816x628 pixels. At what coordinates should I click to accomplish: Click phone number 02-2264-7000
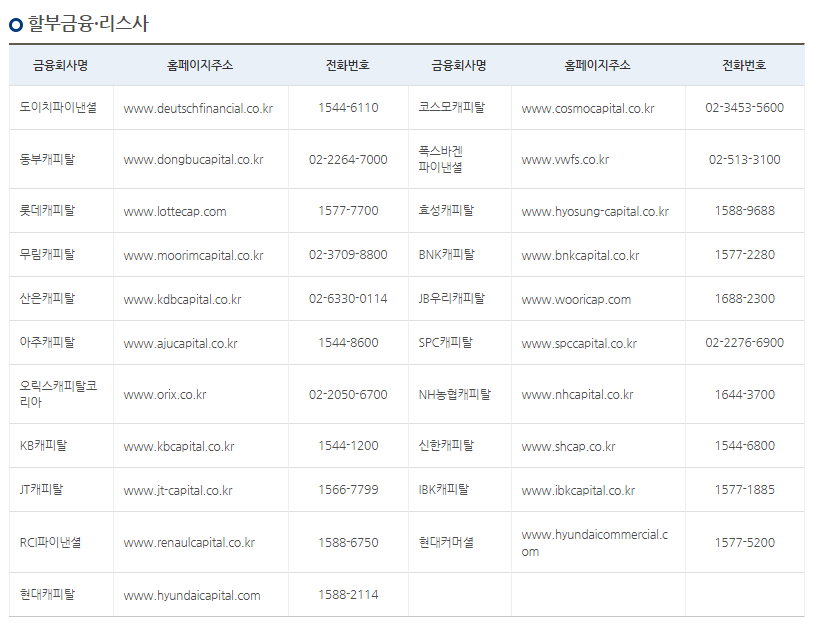coord(348,159)
